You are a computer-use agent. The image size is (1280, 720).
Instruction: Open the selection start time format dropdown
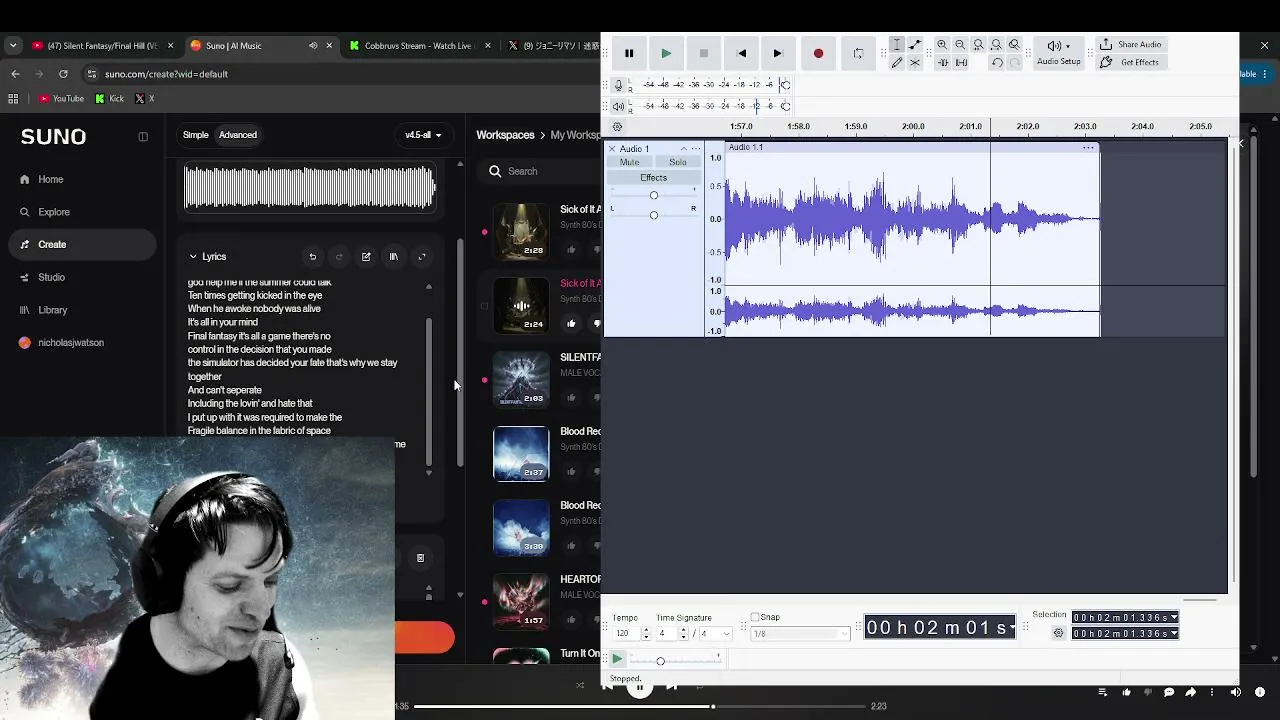pos(1174,618)
